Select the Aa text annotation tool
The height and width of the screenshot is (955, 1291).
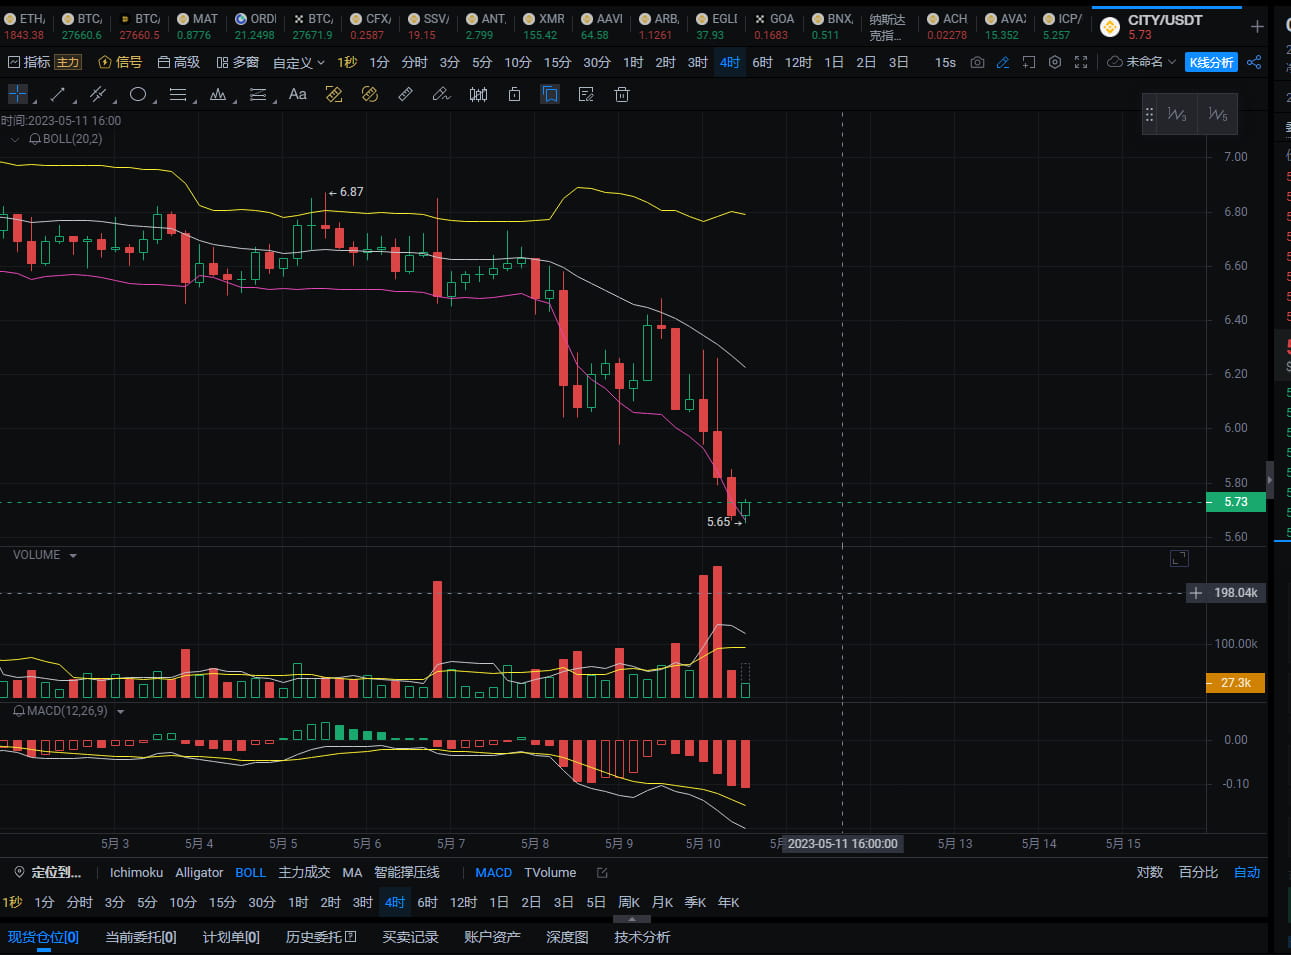pyautogui.click(x=297, y=94)
